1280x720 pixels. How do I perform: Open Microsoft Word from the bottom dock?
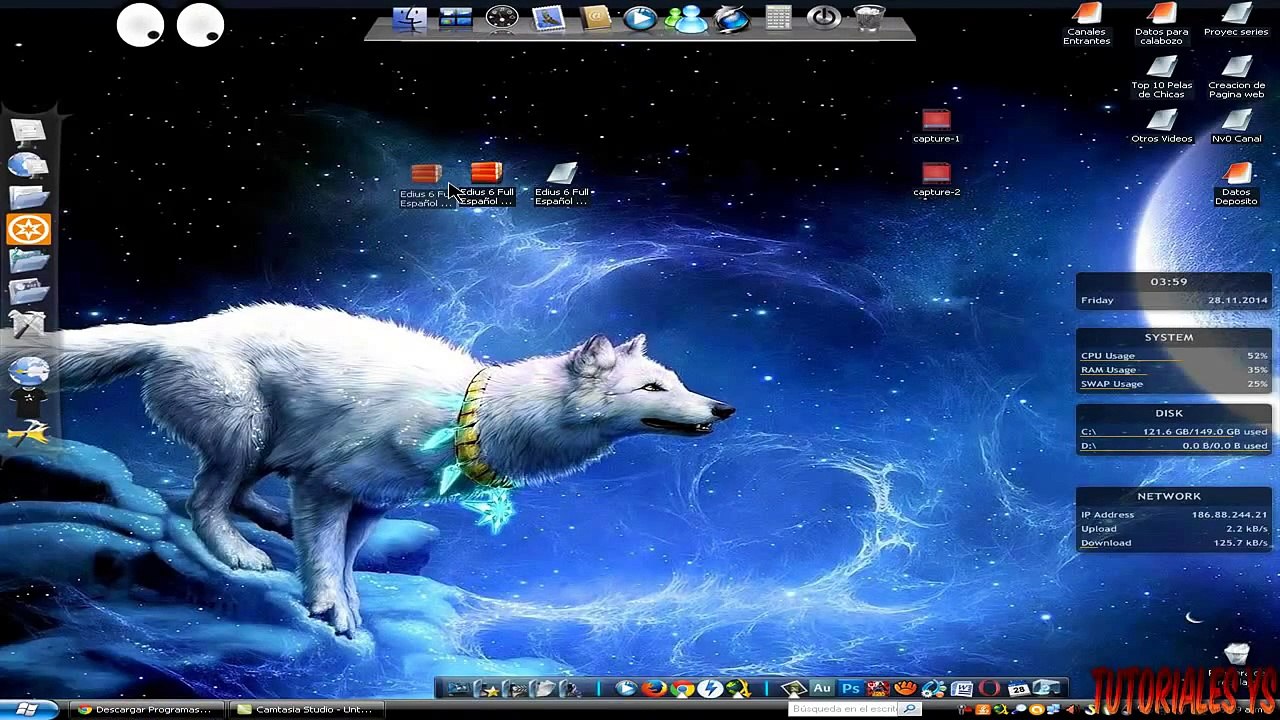(962, 688)
